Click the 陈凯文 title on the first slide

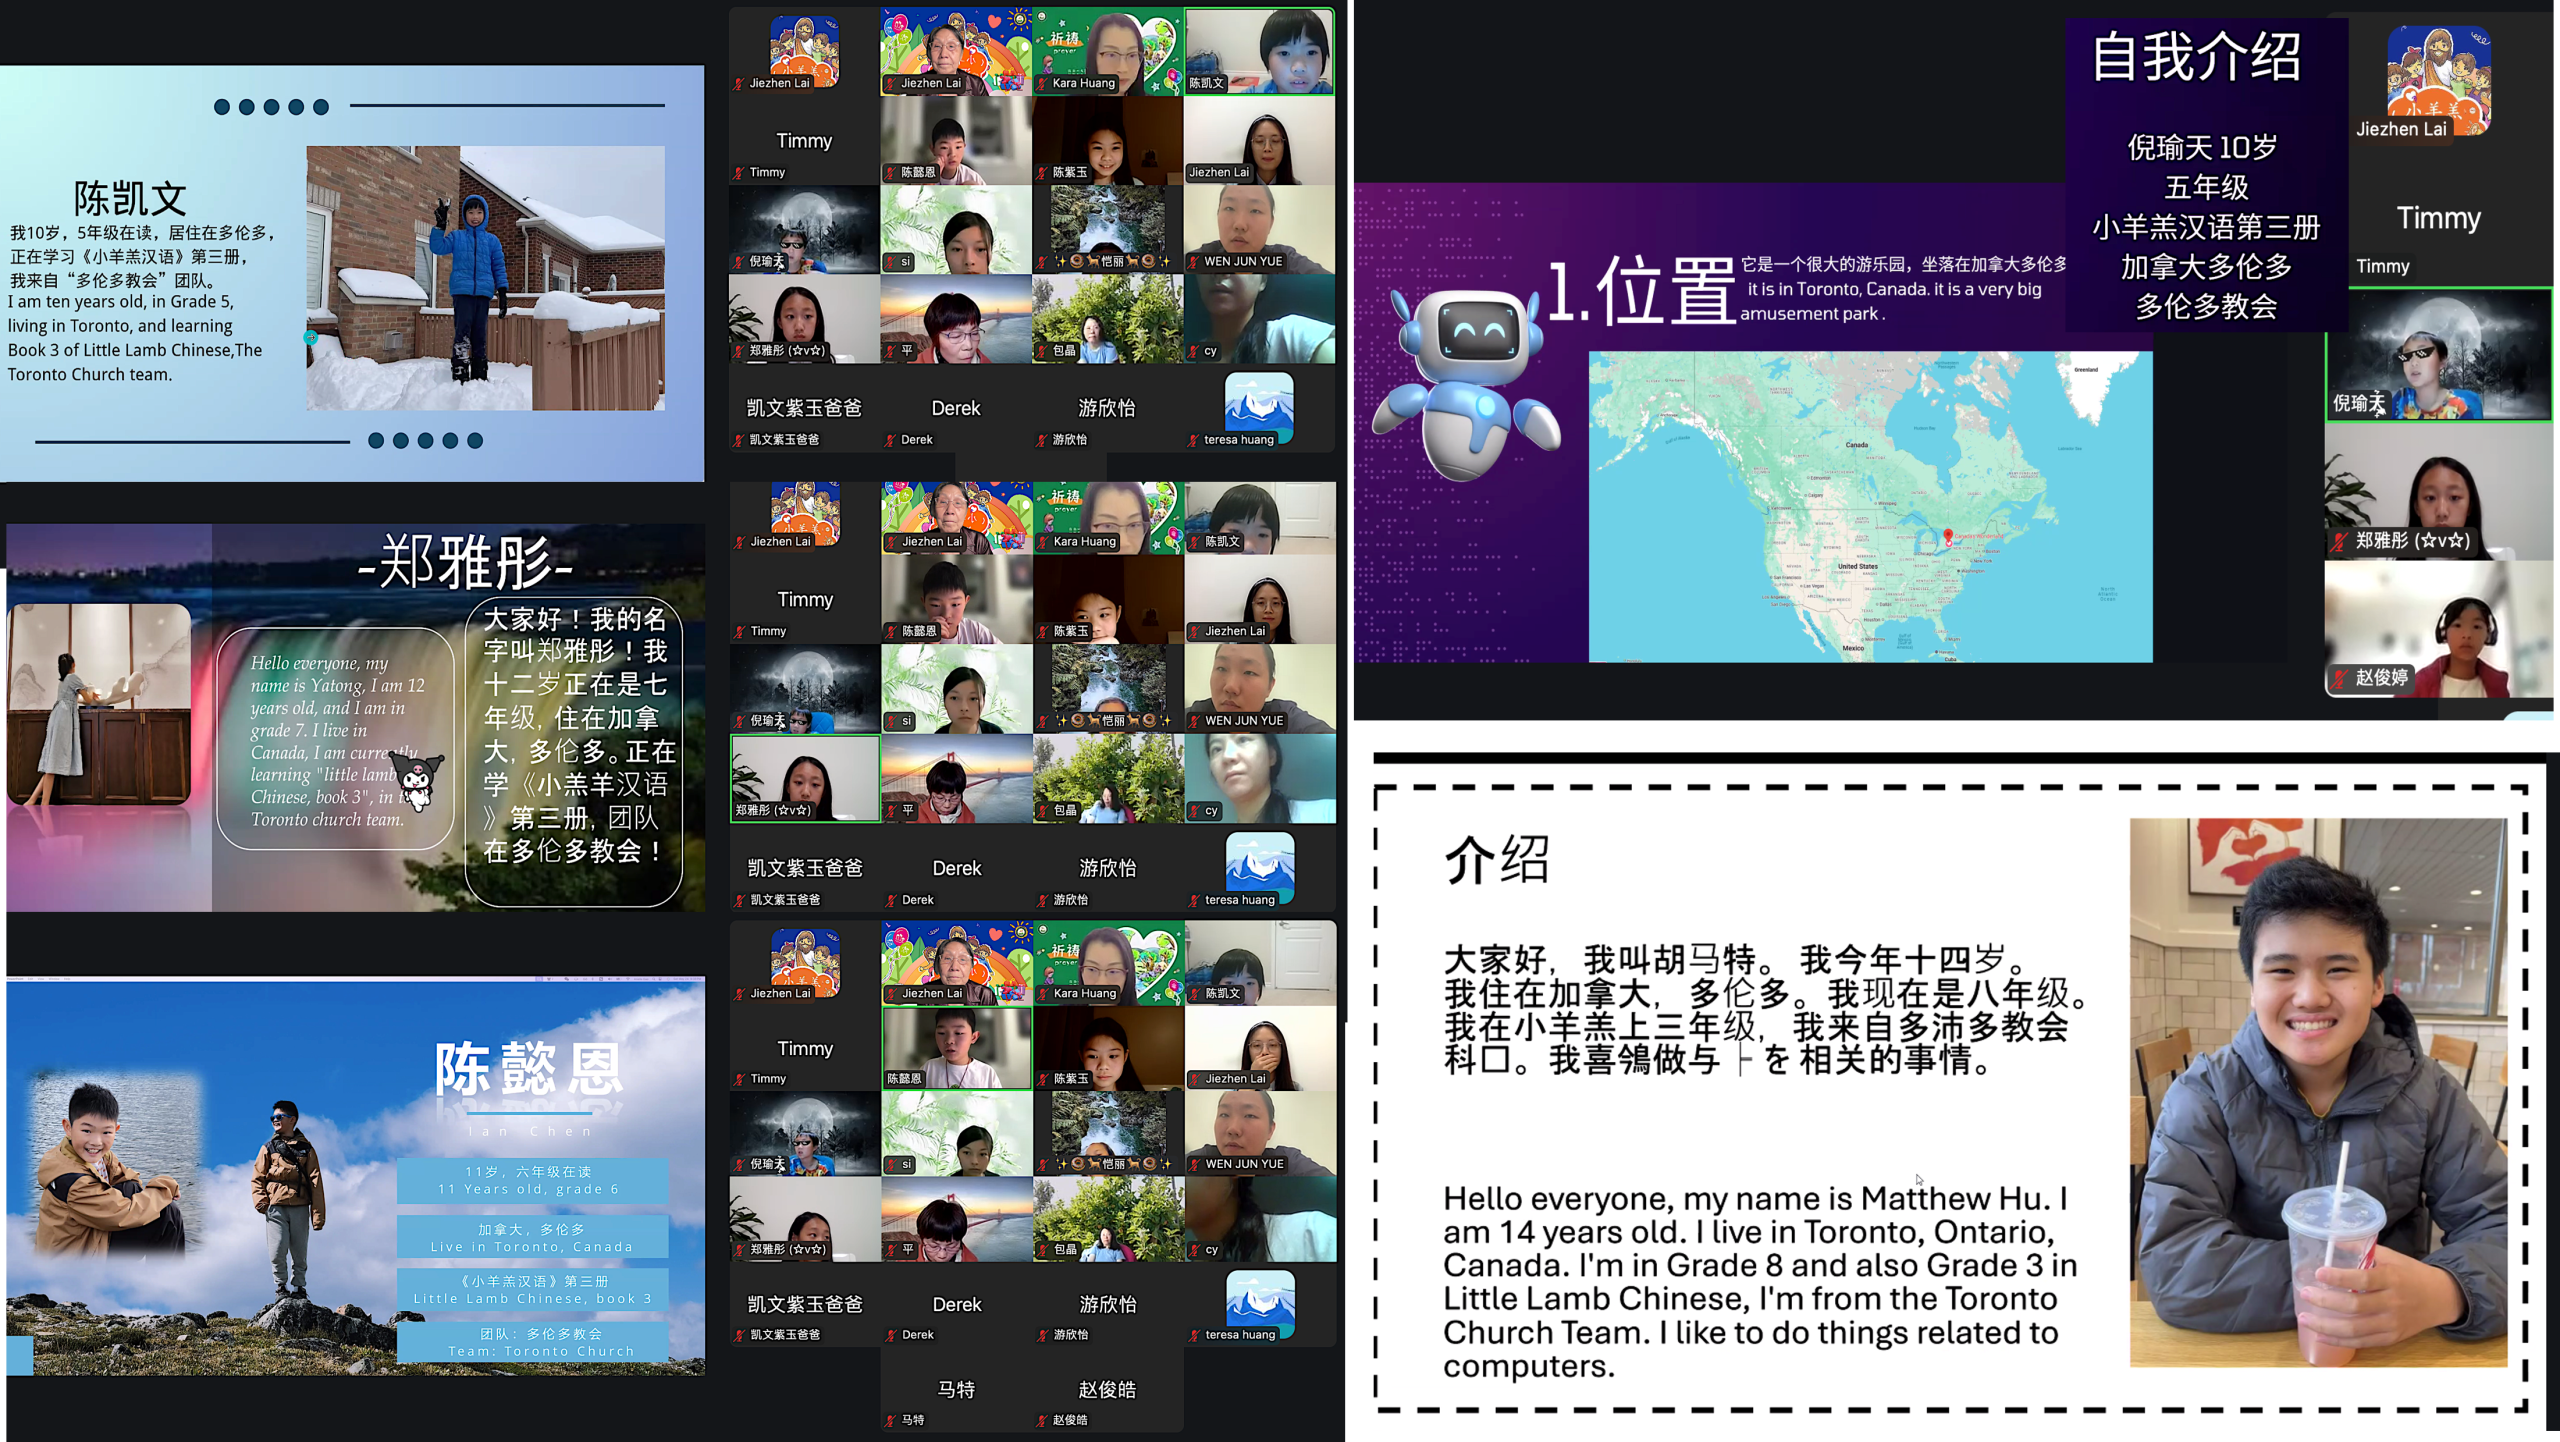[130, 198]
